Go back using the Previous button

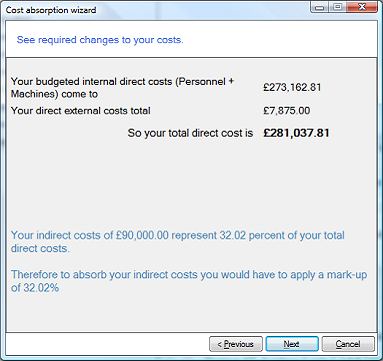click(236, 344)
